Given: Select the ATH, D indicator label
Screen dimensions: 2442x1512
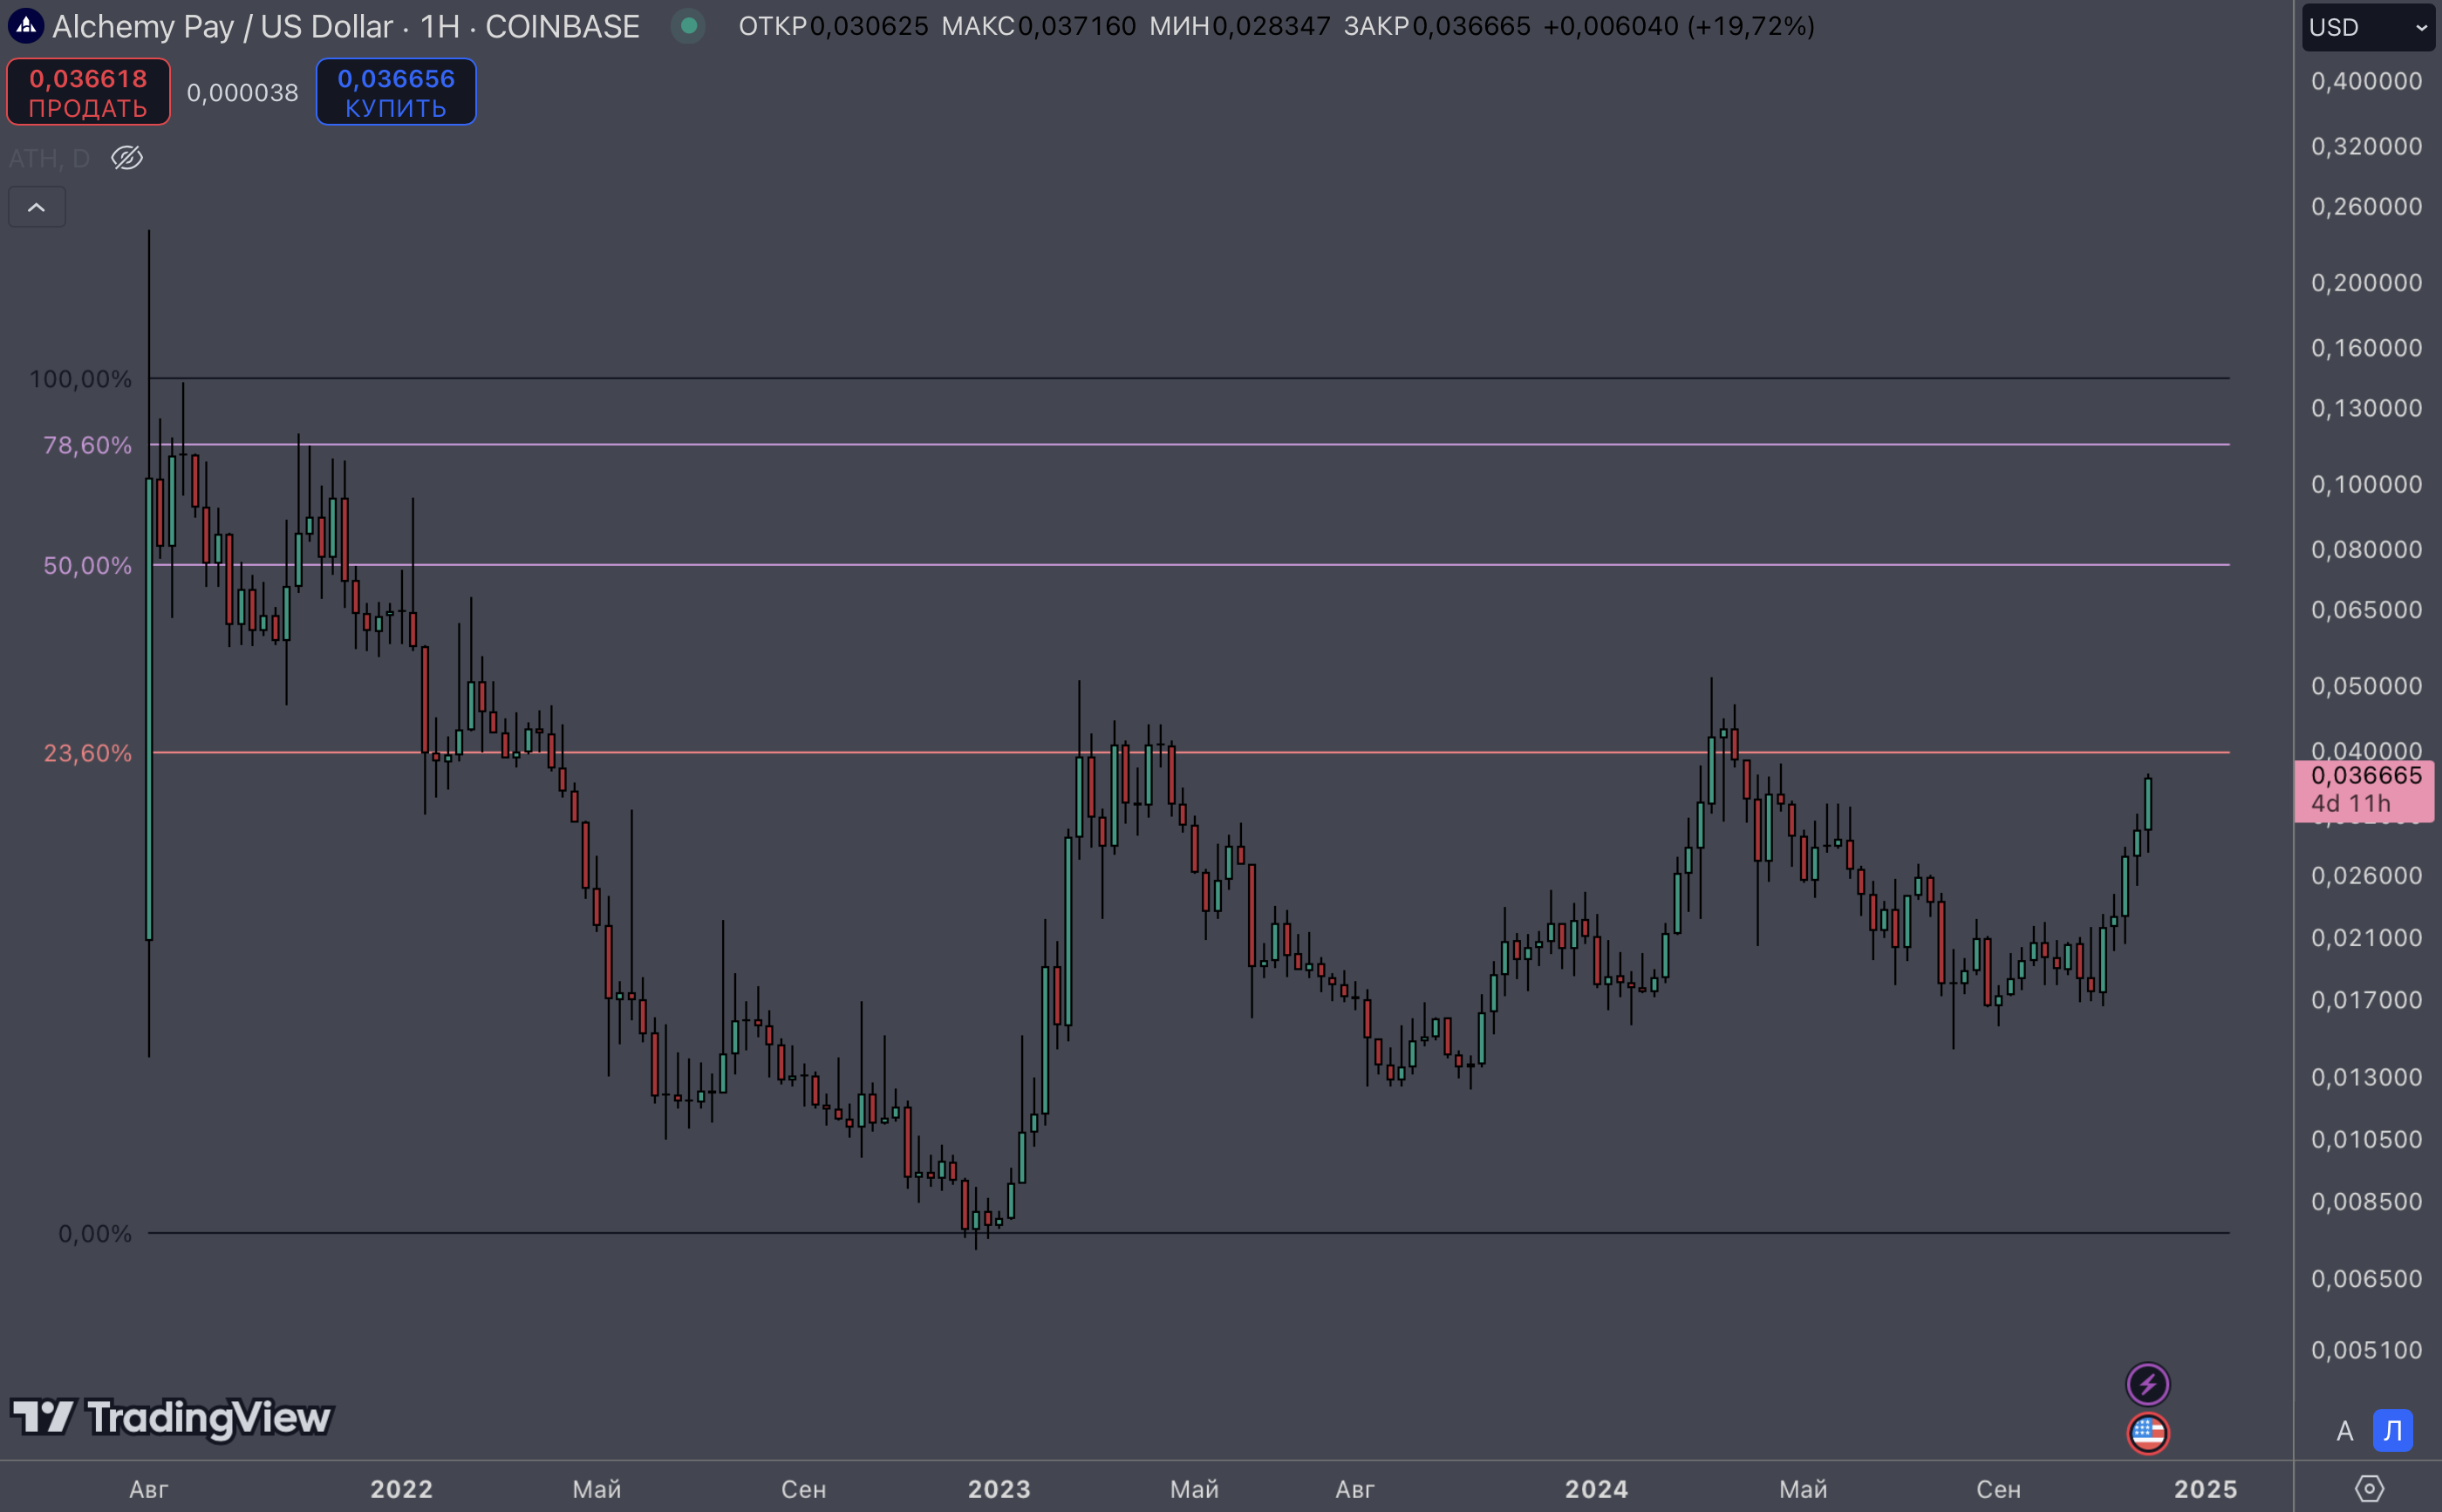Looking at the screenshot, I should coord(49,158).
